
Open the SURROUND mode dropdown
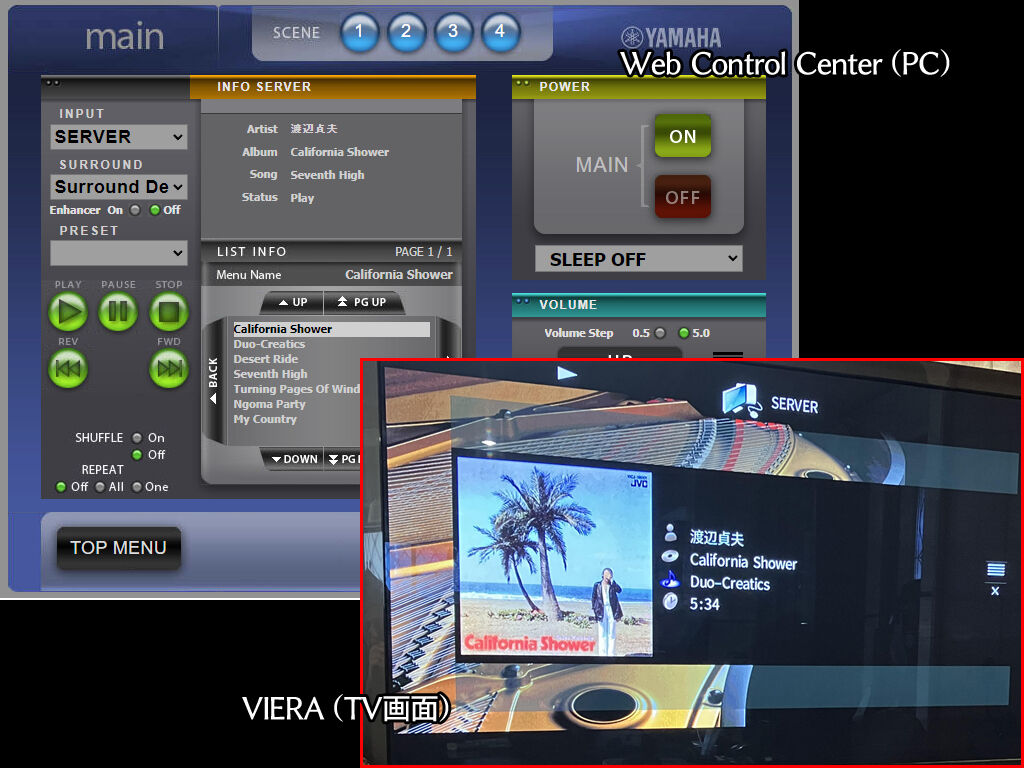(x=119, y=187)
